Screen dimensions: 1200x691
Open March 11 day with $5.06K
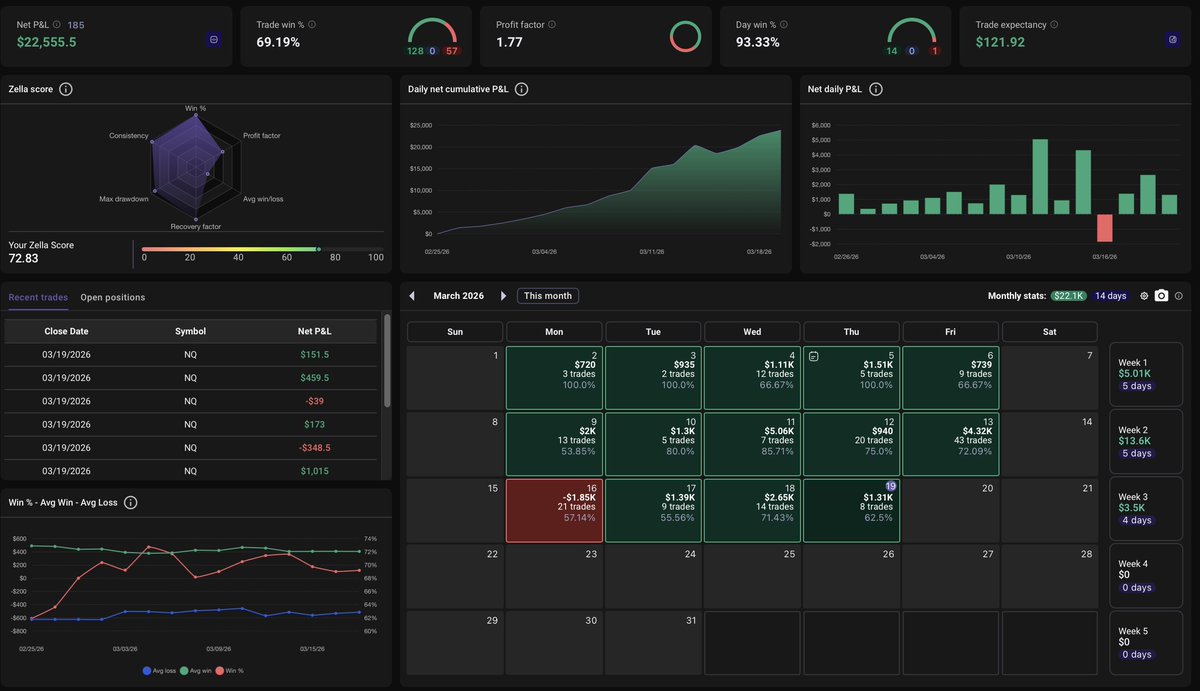coord(752,444)
